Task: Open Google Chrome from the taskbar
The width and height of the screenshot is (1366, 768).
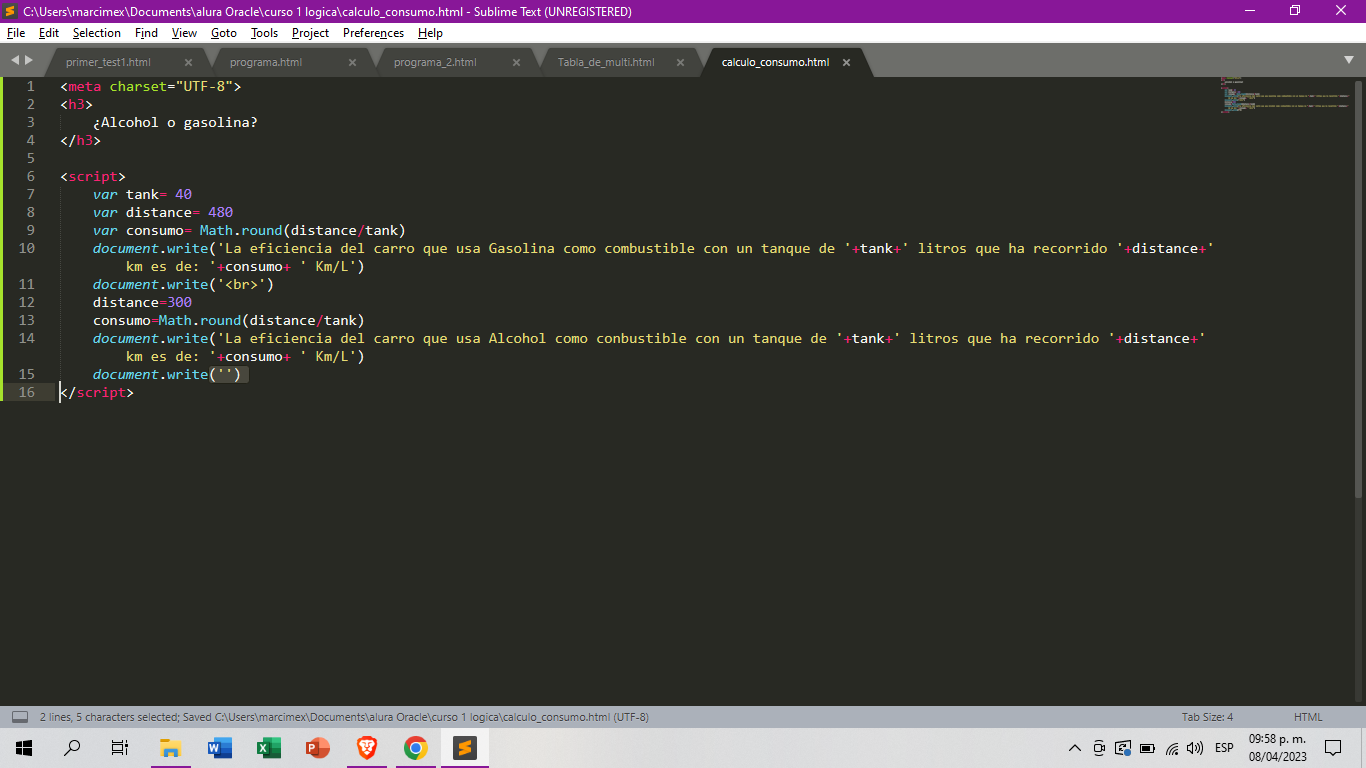Action: [x=416, y=747]
